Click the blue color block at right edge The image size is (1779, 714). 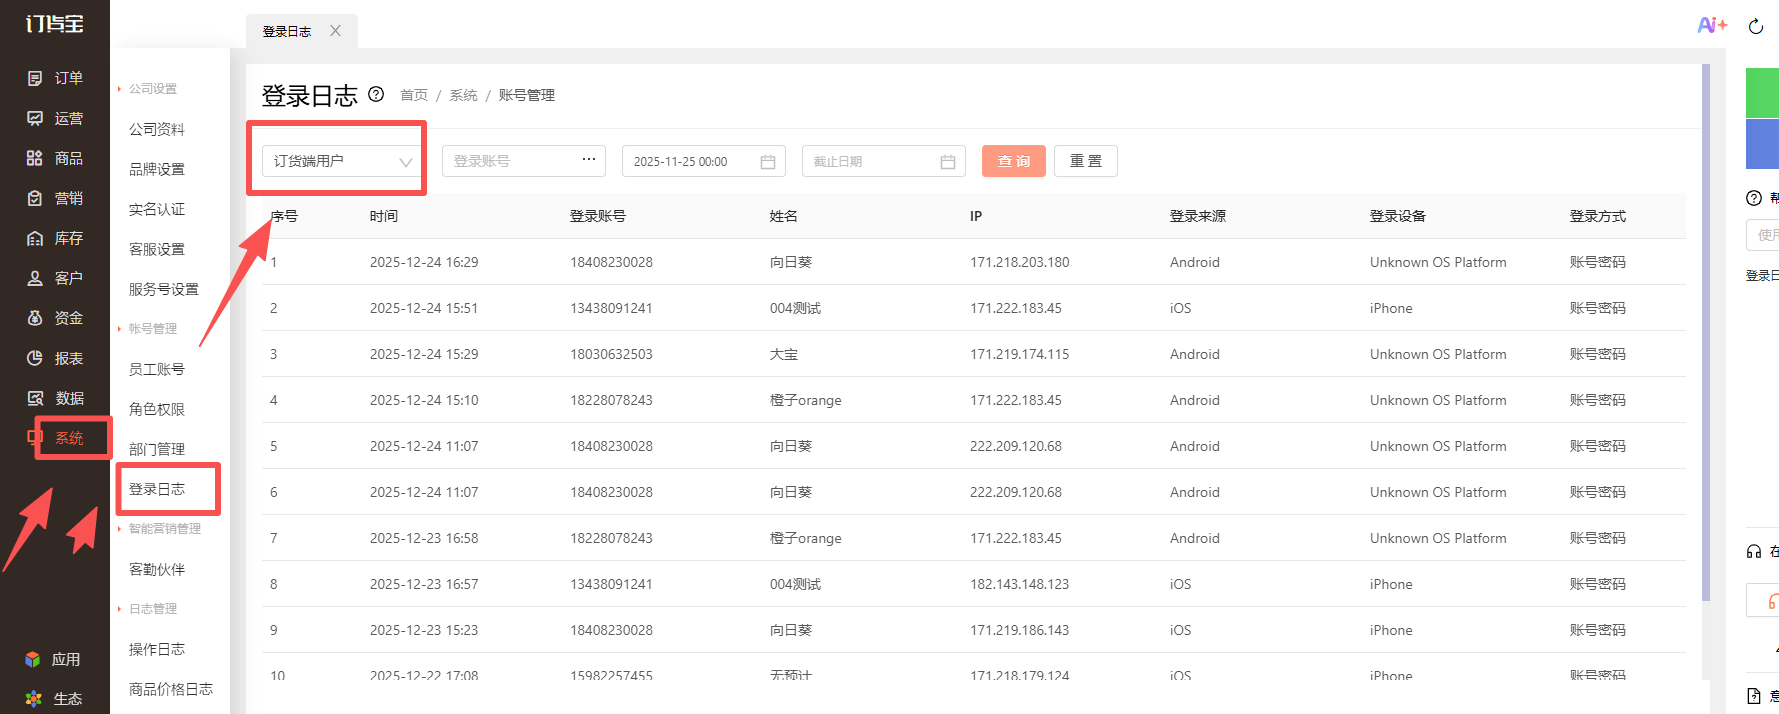pyautogui.click(x=1762, y=144)
